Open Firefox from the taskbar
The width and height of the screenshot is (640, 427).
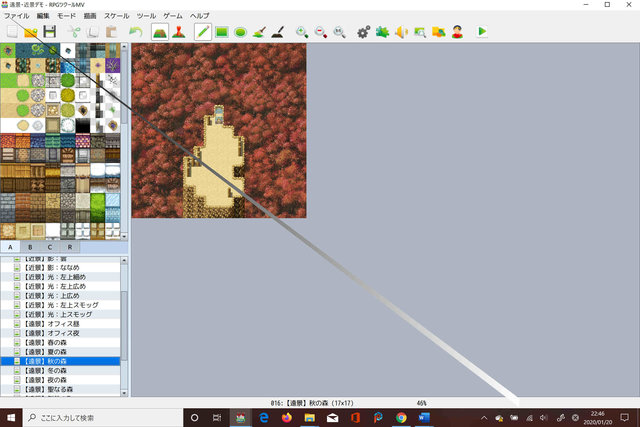(x=287, y=418)
